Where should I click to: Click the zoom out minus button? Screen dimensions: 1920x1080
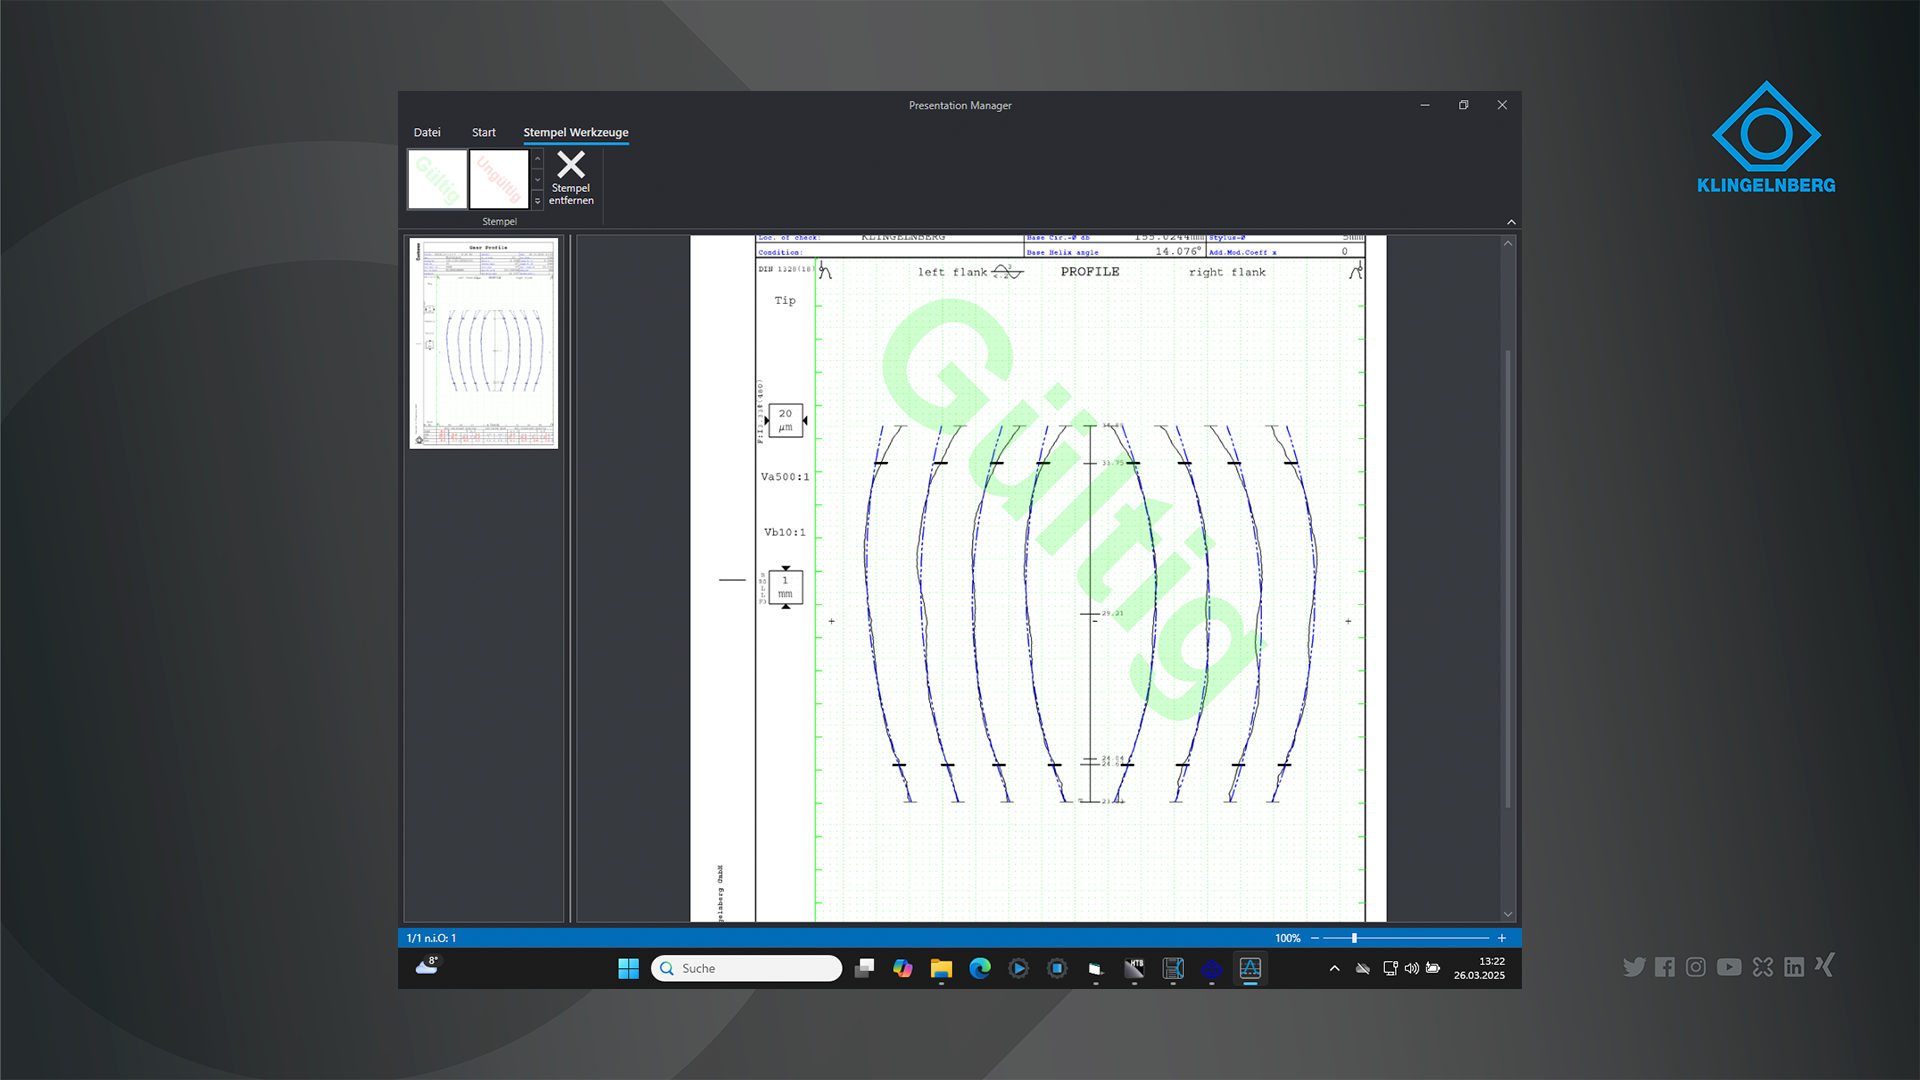click(x=1314, y=938)
